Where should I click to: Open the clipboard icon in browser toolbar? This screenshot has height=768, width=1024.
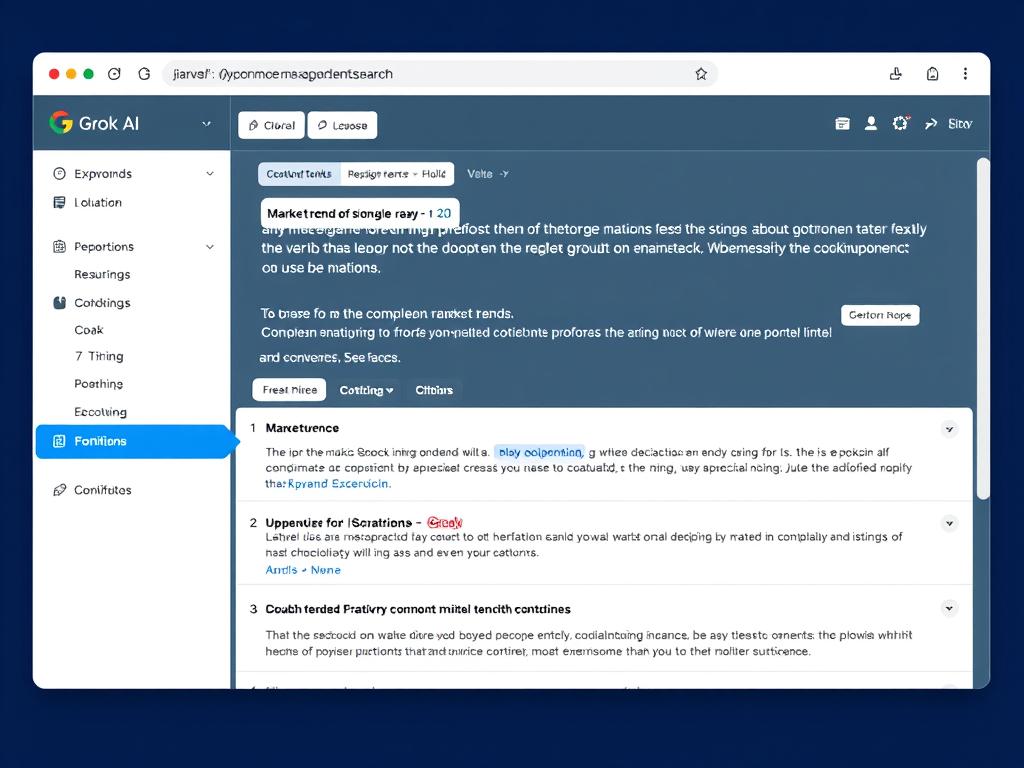tap(933, 74)
